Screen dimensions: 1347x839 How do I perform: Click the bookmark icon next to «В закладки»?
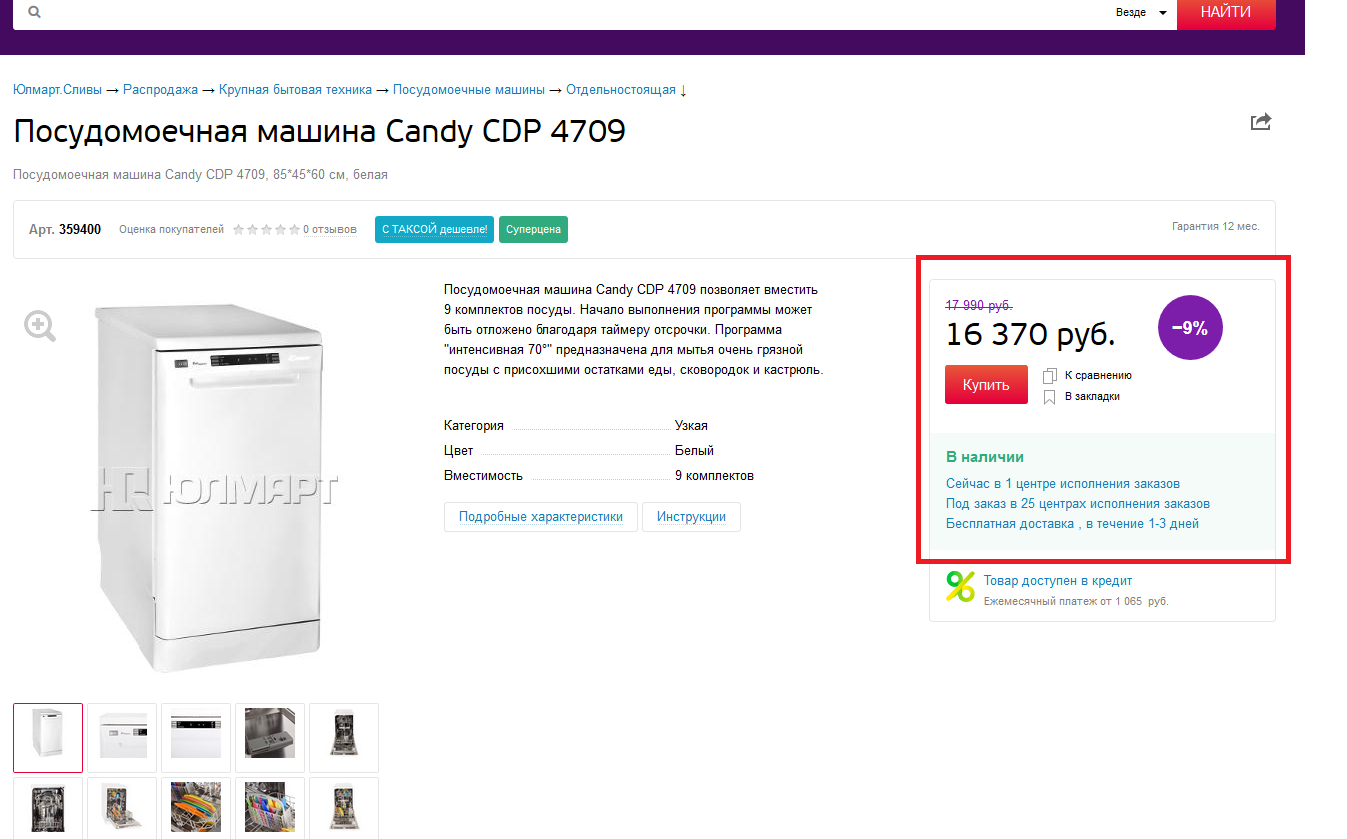click(1050, 397)
